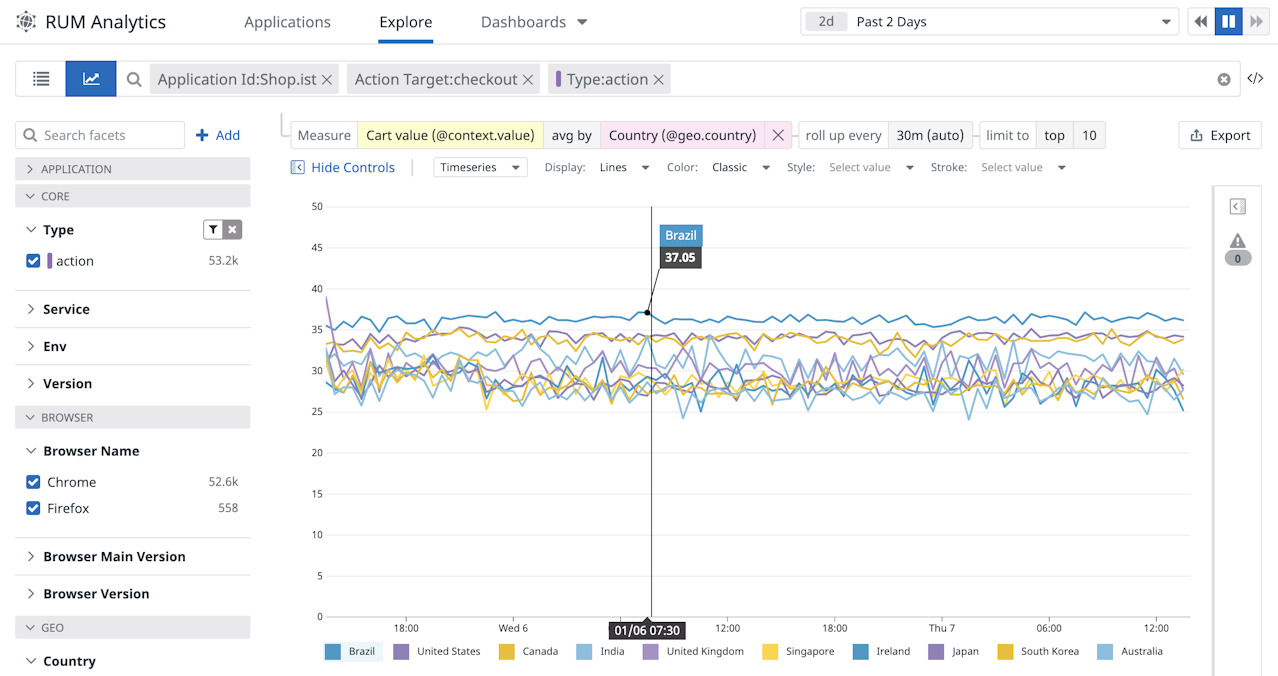
Task: Click the warning triangle alert icon
Action: (1237, 241)
